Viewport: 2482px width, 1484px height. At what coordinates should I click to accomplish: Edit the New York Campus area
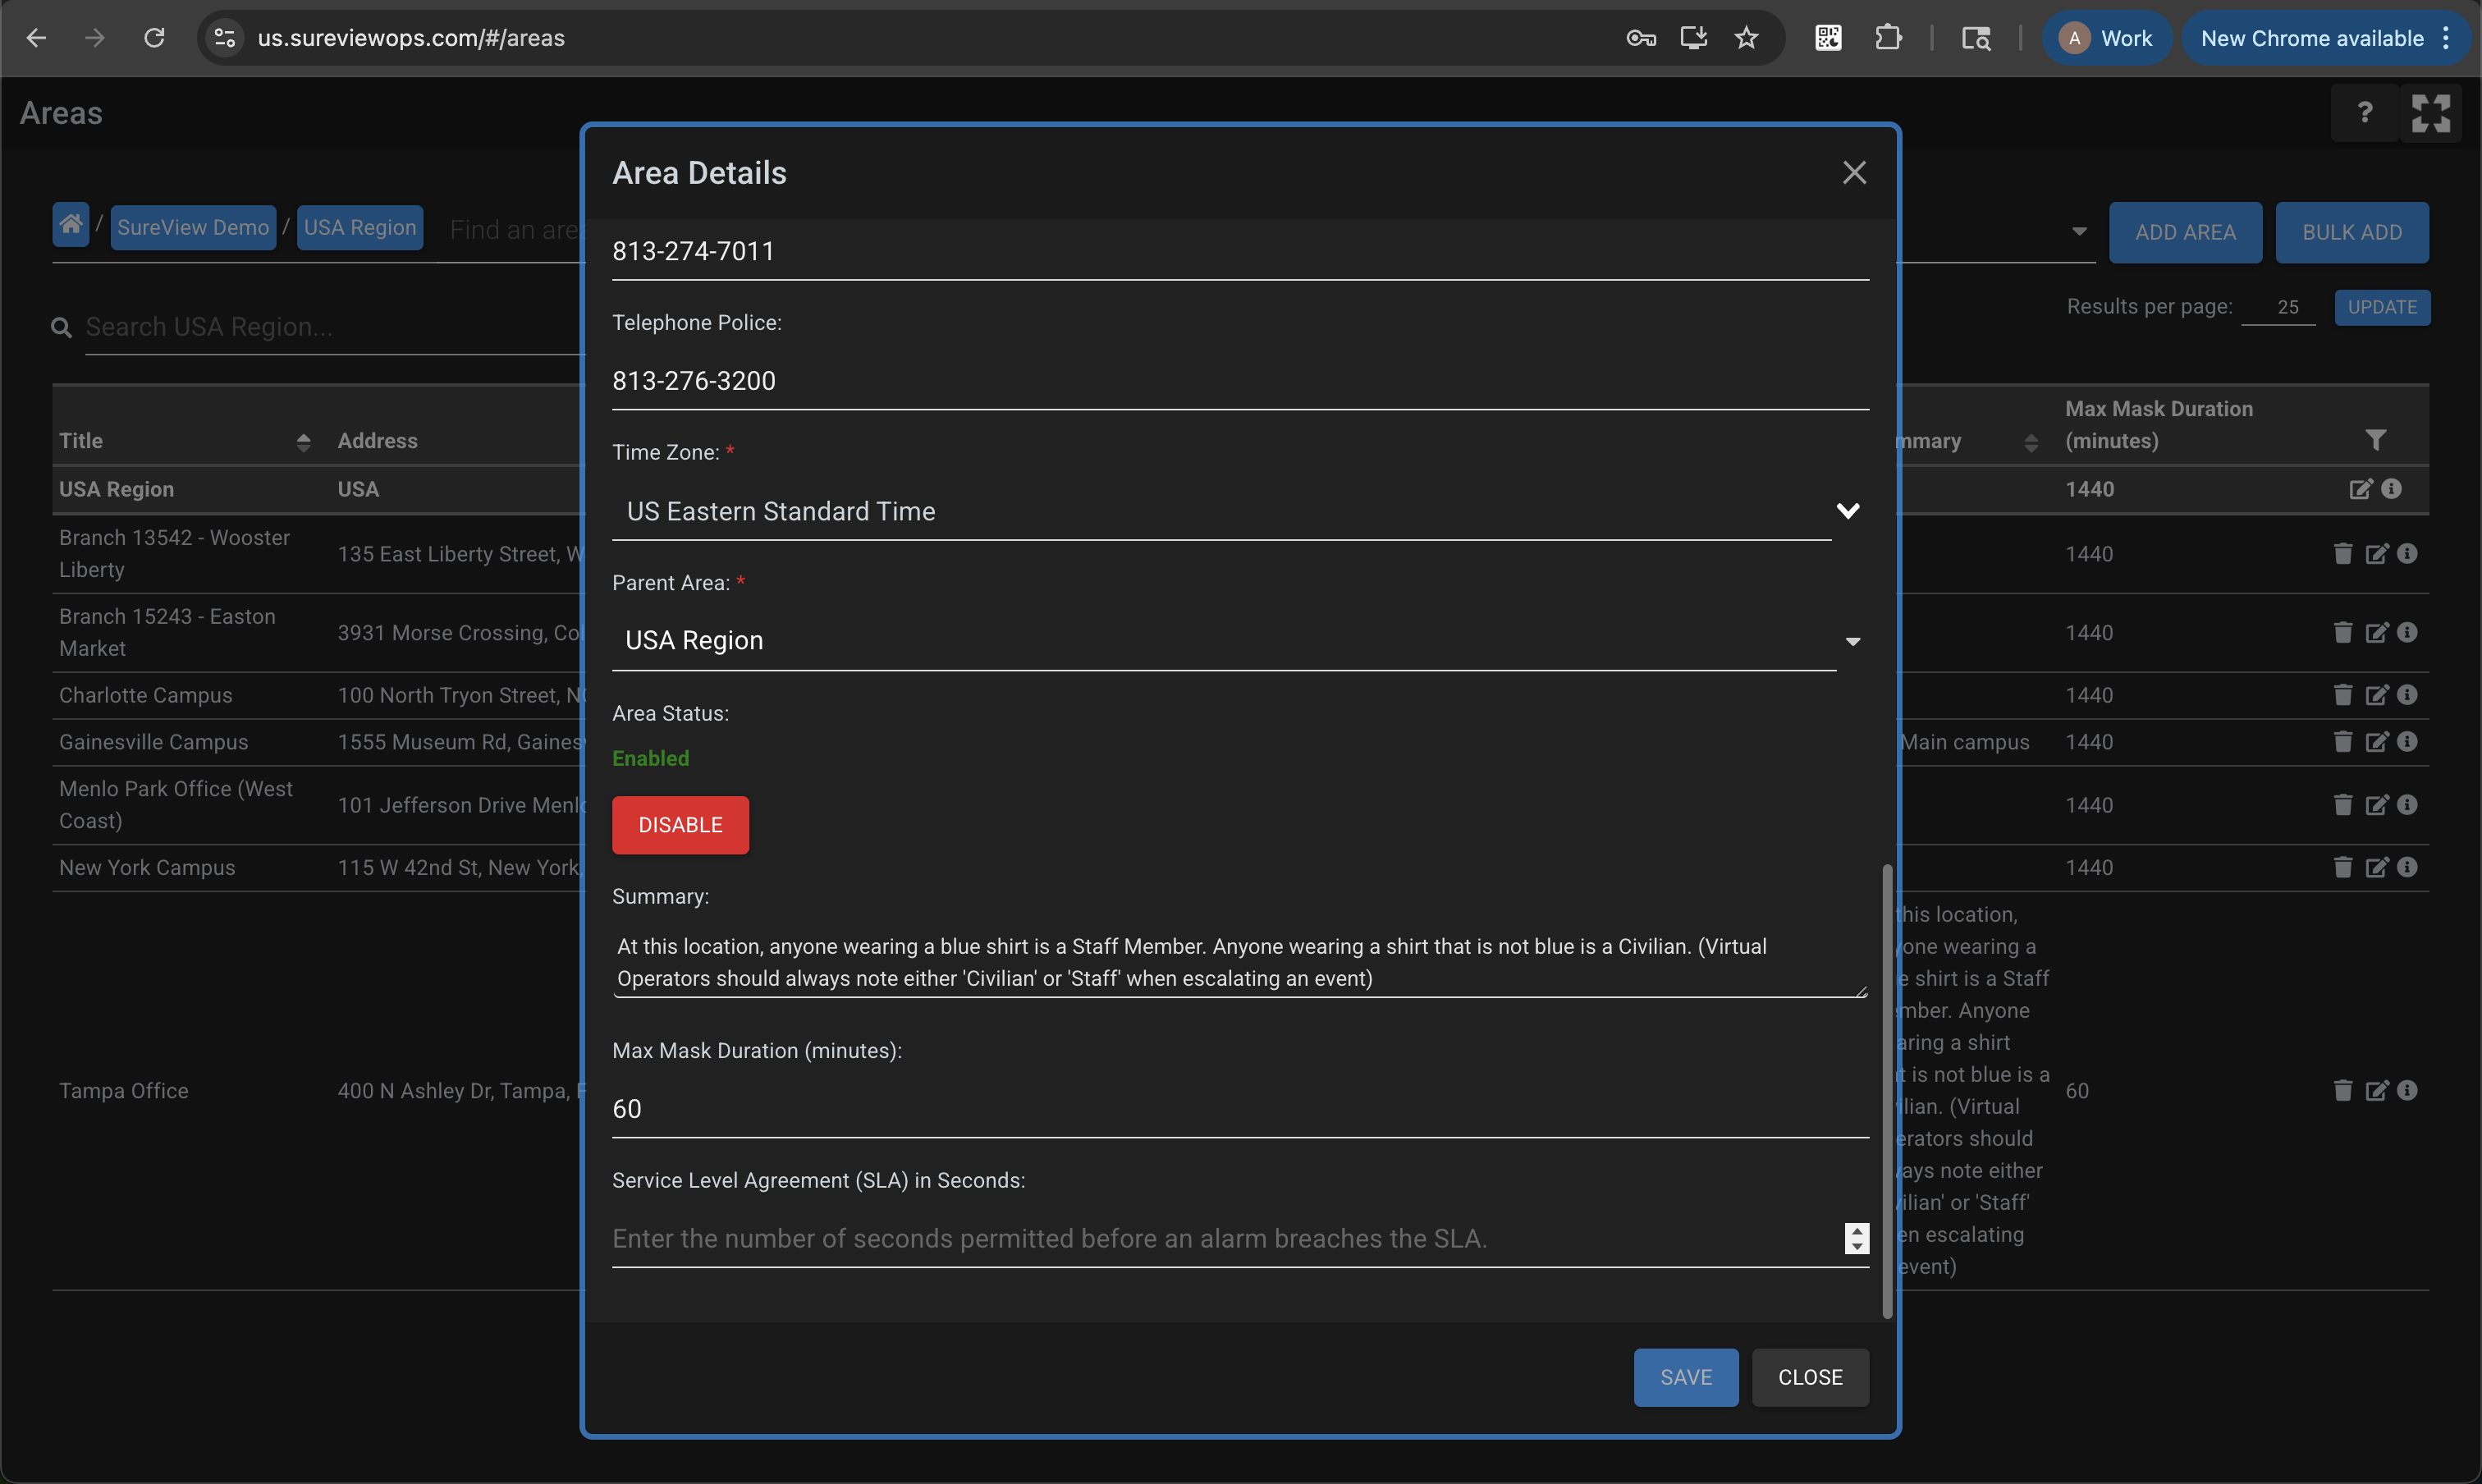point(2376,867)
